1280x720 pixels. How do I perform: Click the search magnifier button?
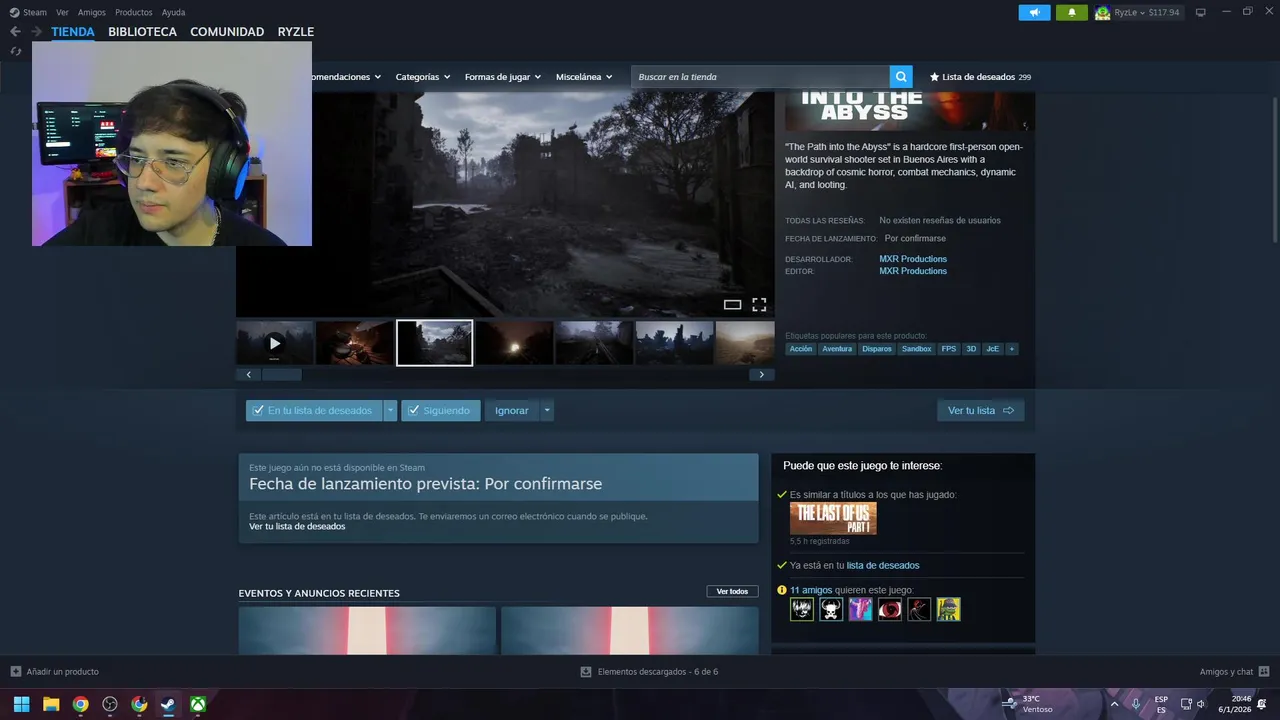tap(901, 77)
